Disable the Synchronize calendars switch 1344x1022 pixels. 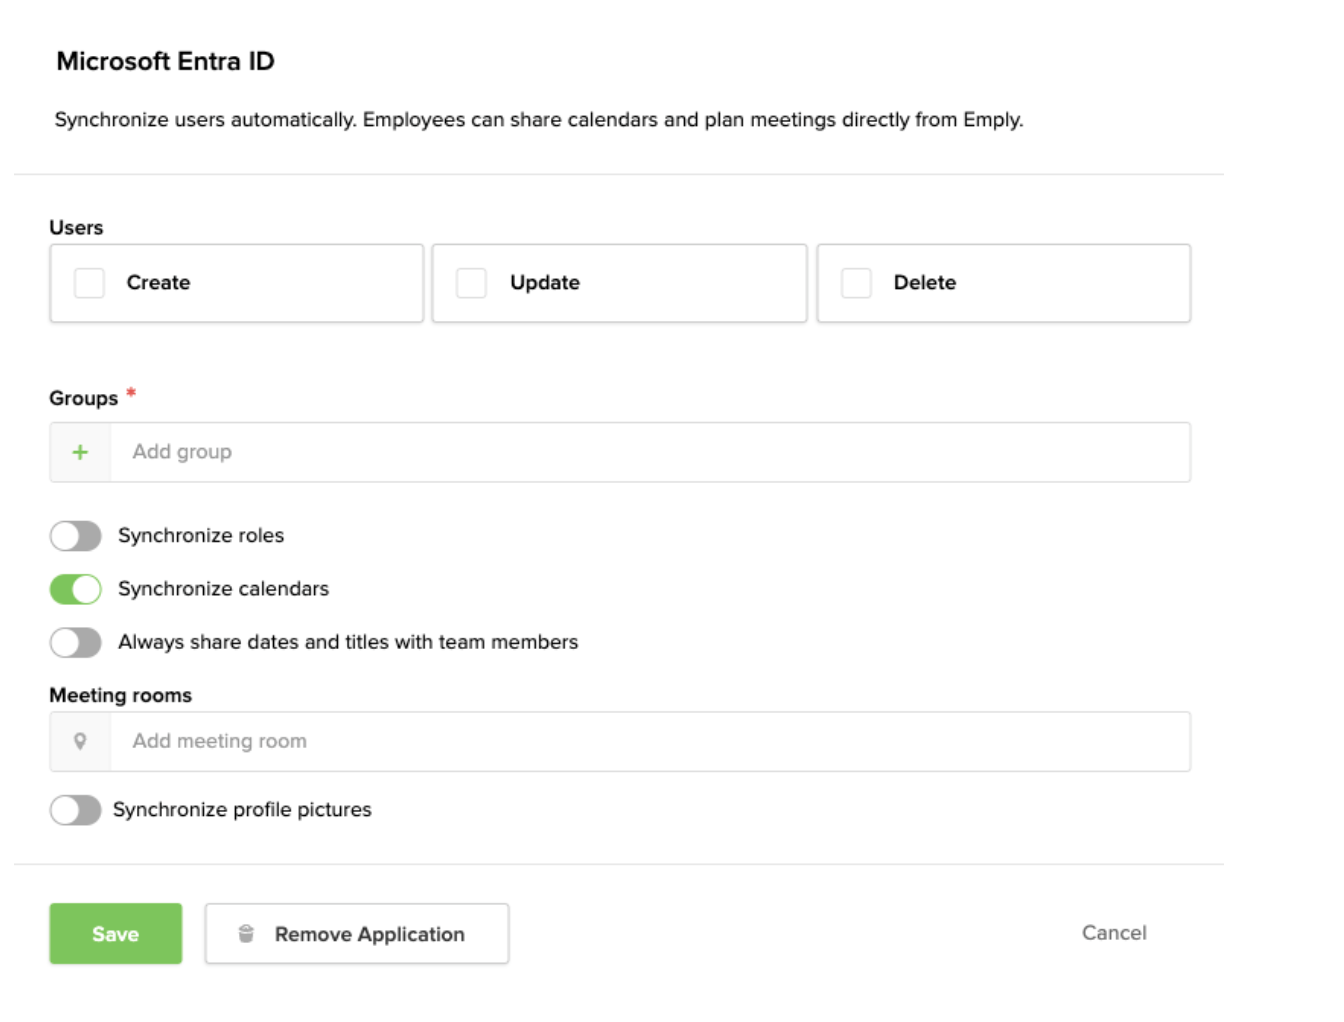point(76,589)
